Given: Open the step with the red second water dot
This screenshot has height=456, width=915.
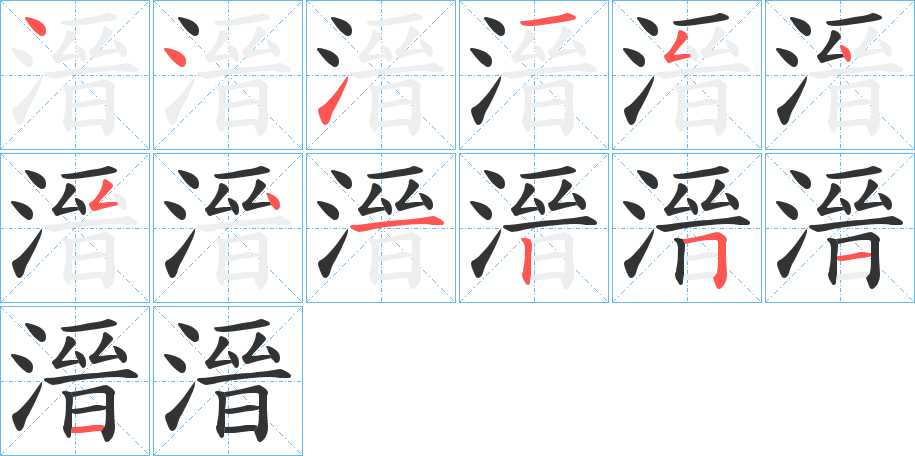Looking at the screenshot, I should coord(228,75).
